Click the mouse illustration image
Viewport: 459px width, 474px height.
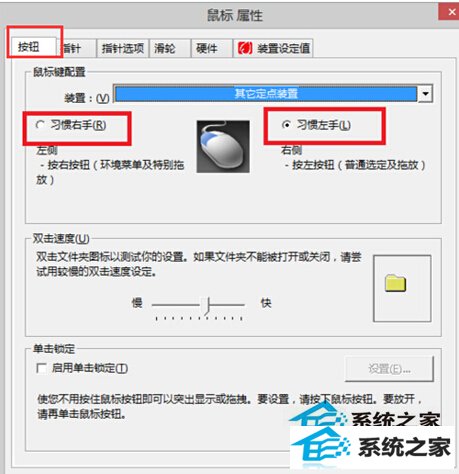(223, 147)
